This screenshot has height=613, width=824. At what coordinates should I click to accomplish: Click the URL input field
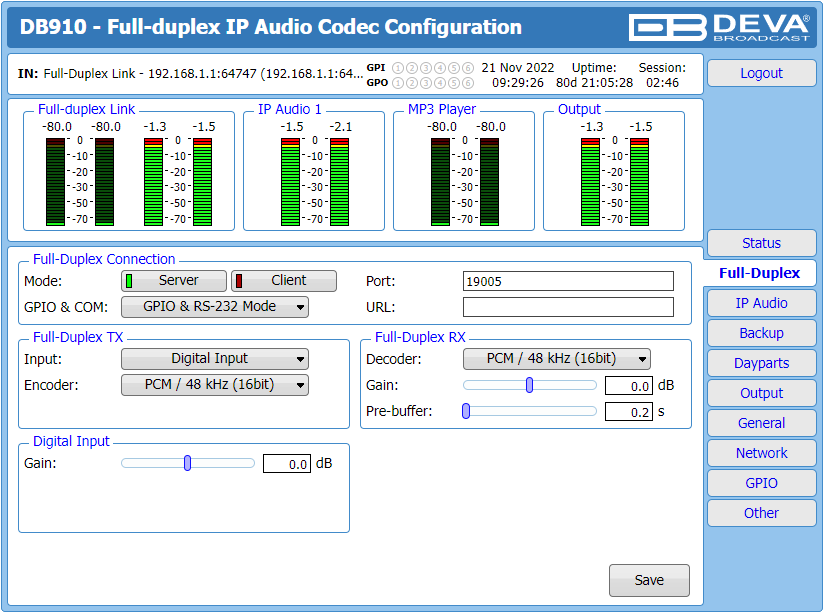point(568,307)
